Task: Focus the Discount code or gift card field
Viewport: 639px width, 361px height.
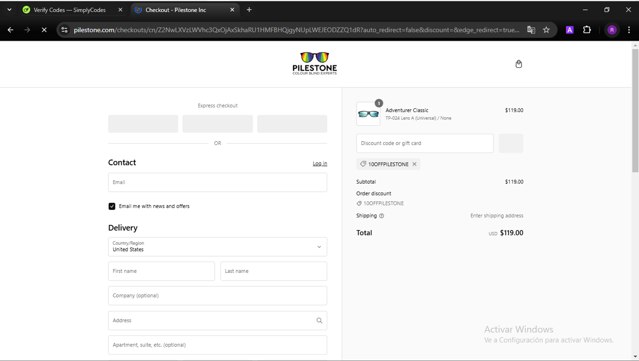Action: [x=425, y=143]
